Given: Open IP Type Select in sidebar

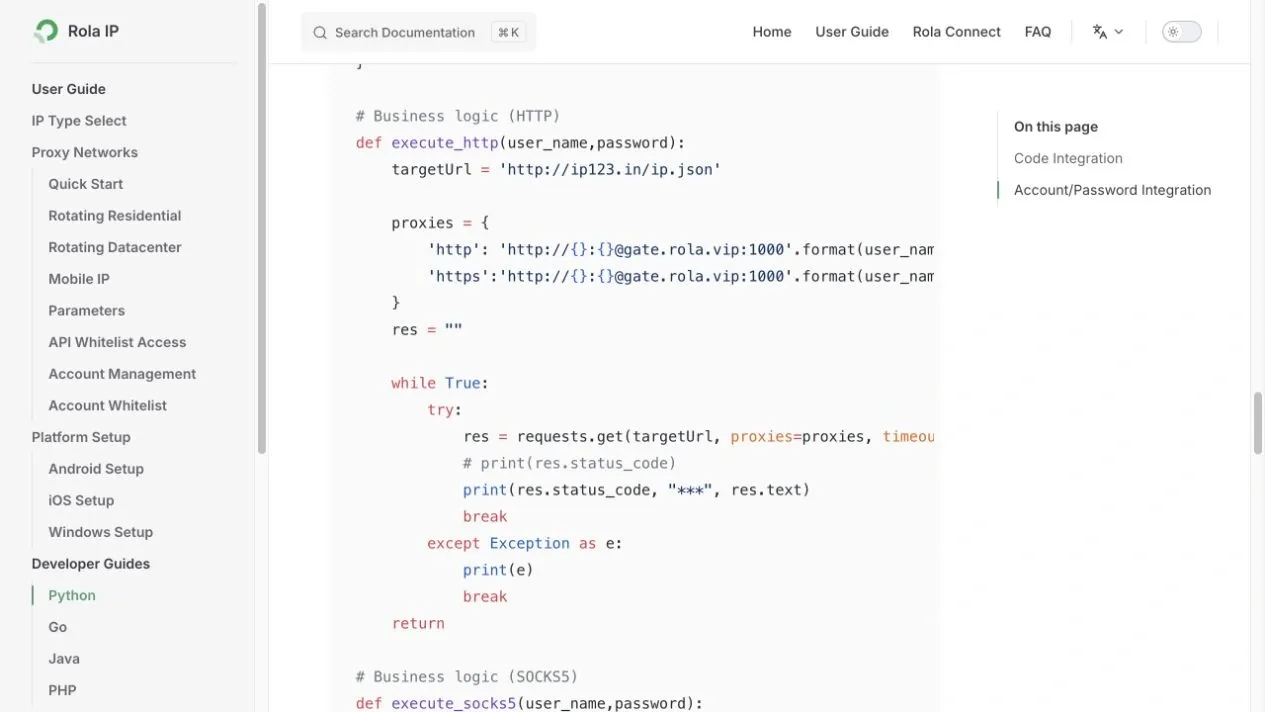Looking at the screenshot, I should [79, 121].
